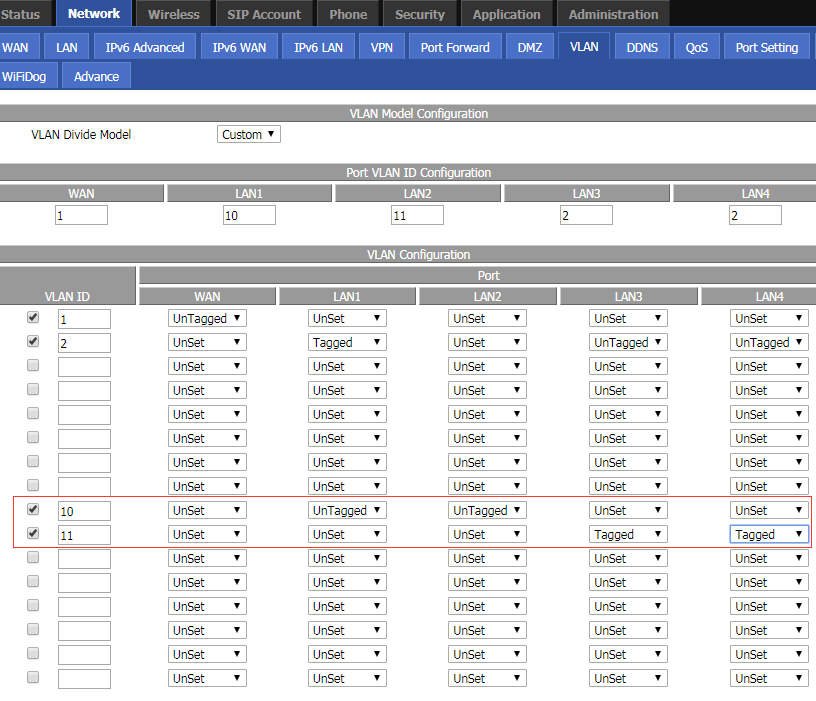Edit the VLAN ID 11 text field
The width and height of the screenshot is (816, 701).
84,535
